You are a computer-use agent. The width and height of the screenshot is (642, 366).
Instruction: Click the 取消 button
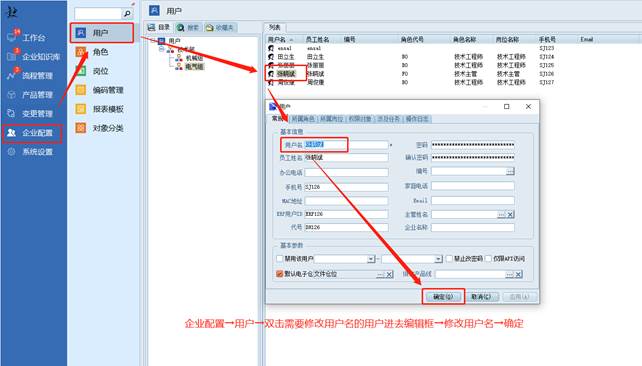click(481, 296)
